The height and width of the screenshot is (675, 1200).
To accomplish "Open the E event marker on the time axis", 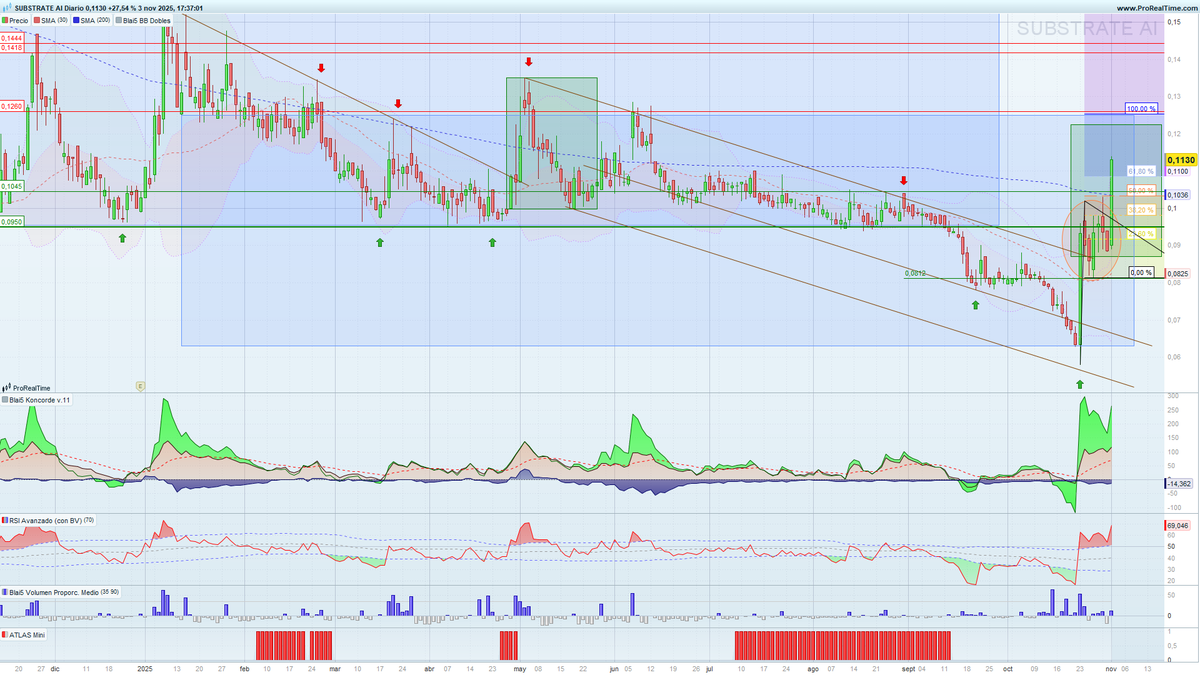I will pyautogui.click(x=142, y=385).
